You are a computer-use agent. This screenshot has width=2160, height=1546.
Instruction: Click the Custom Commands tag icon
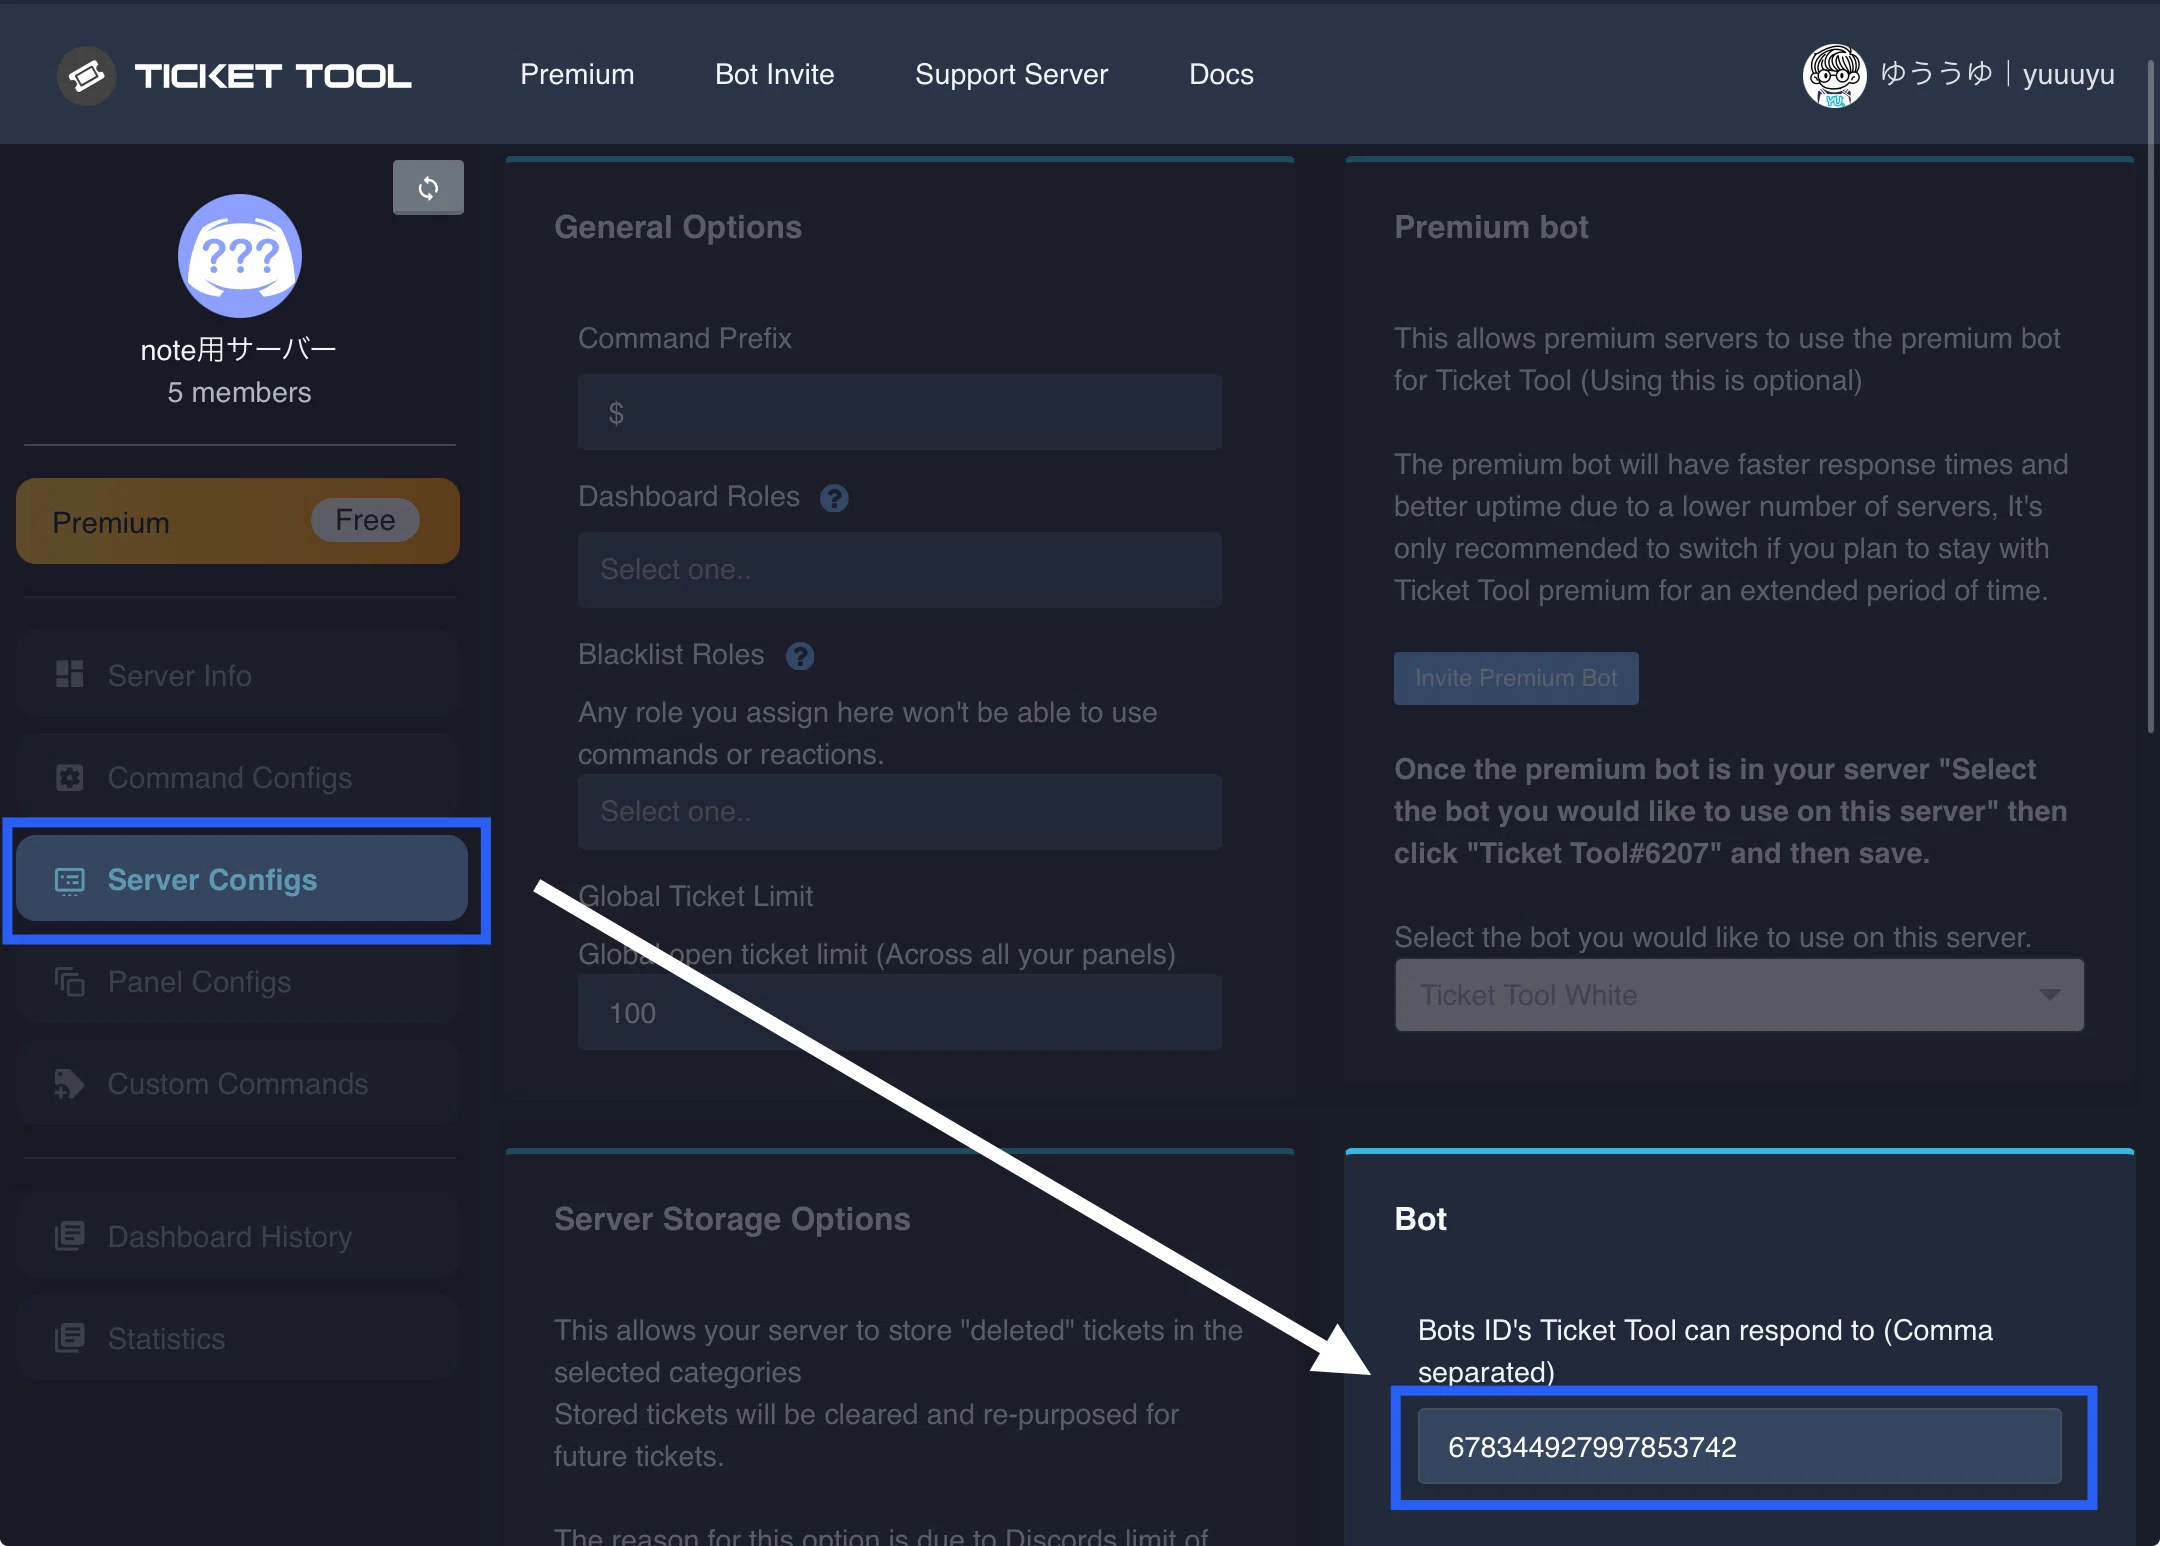69,1083
